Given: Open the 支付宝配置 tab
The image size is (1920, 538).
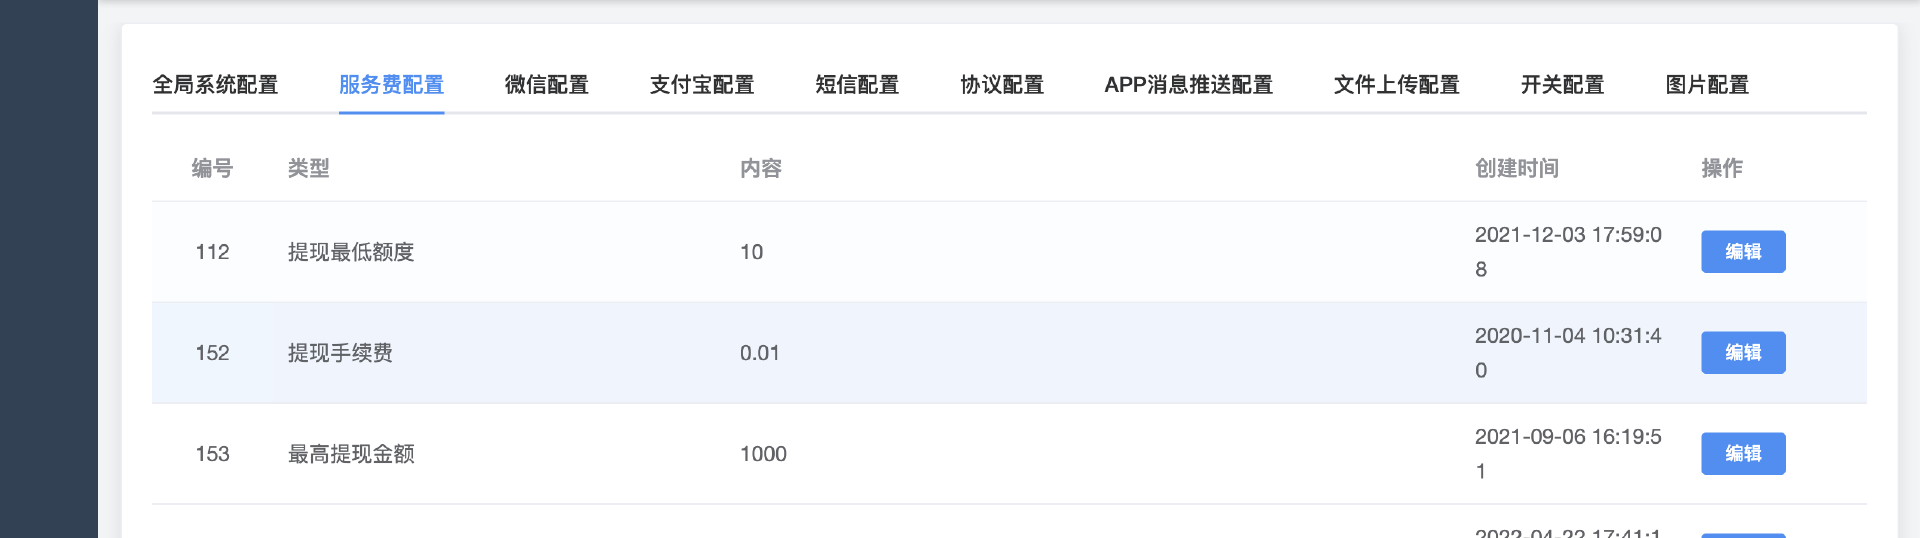Looking at the screenshot, I should tap(701, 85).
